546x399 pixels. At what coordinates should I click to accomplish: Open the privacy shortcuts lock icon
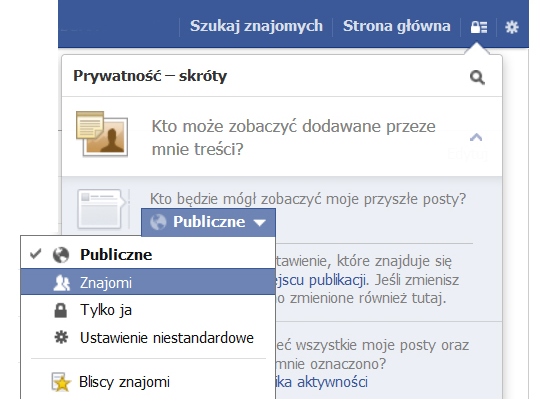[x=478, y=27]
